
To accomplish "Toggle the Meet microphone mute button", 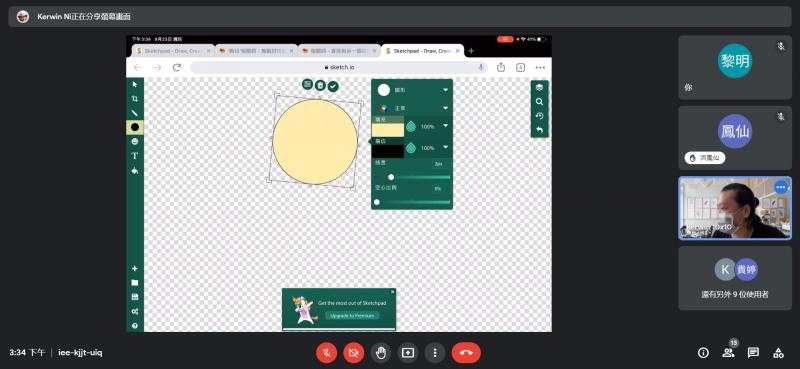I will click(x=327, y=353).
